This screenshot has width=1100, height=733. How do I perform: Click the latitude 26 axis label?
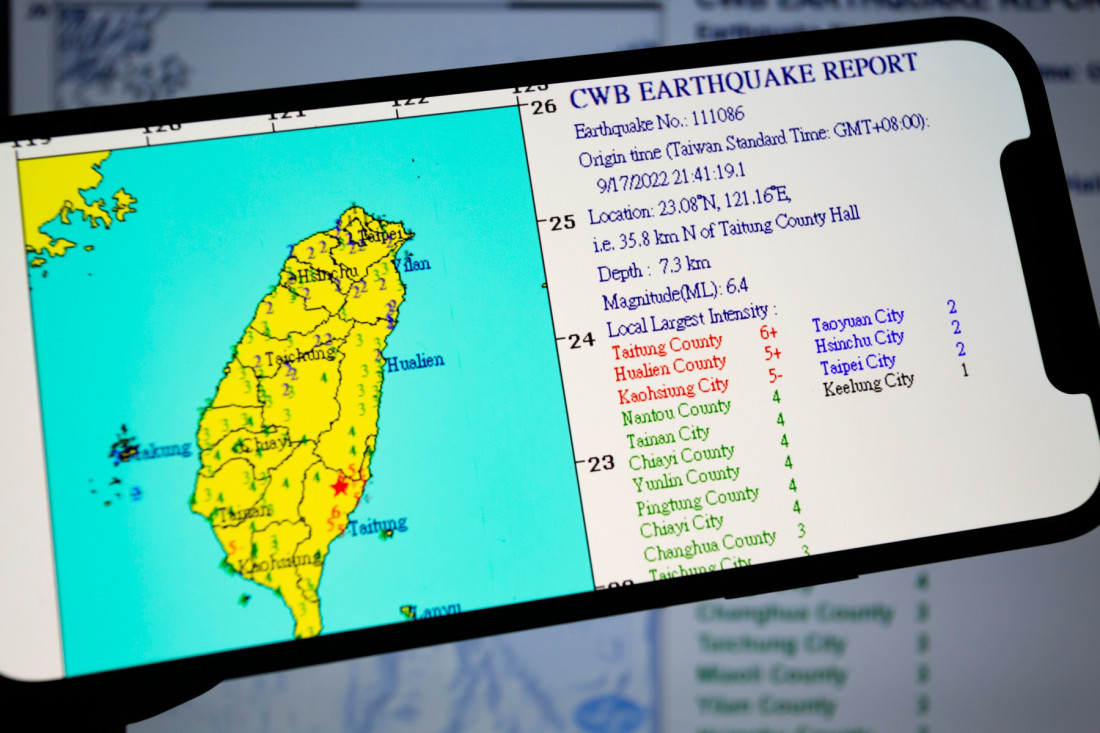tap(543, 107)
